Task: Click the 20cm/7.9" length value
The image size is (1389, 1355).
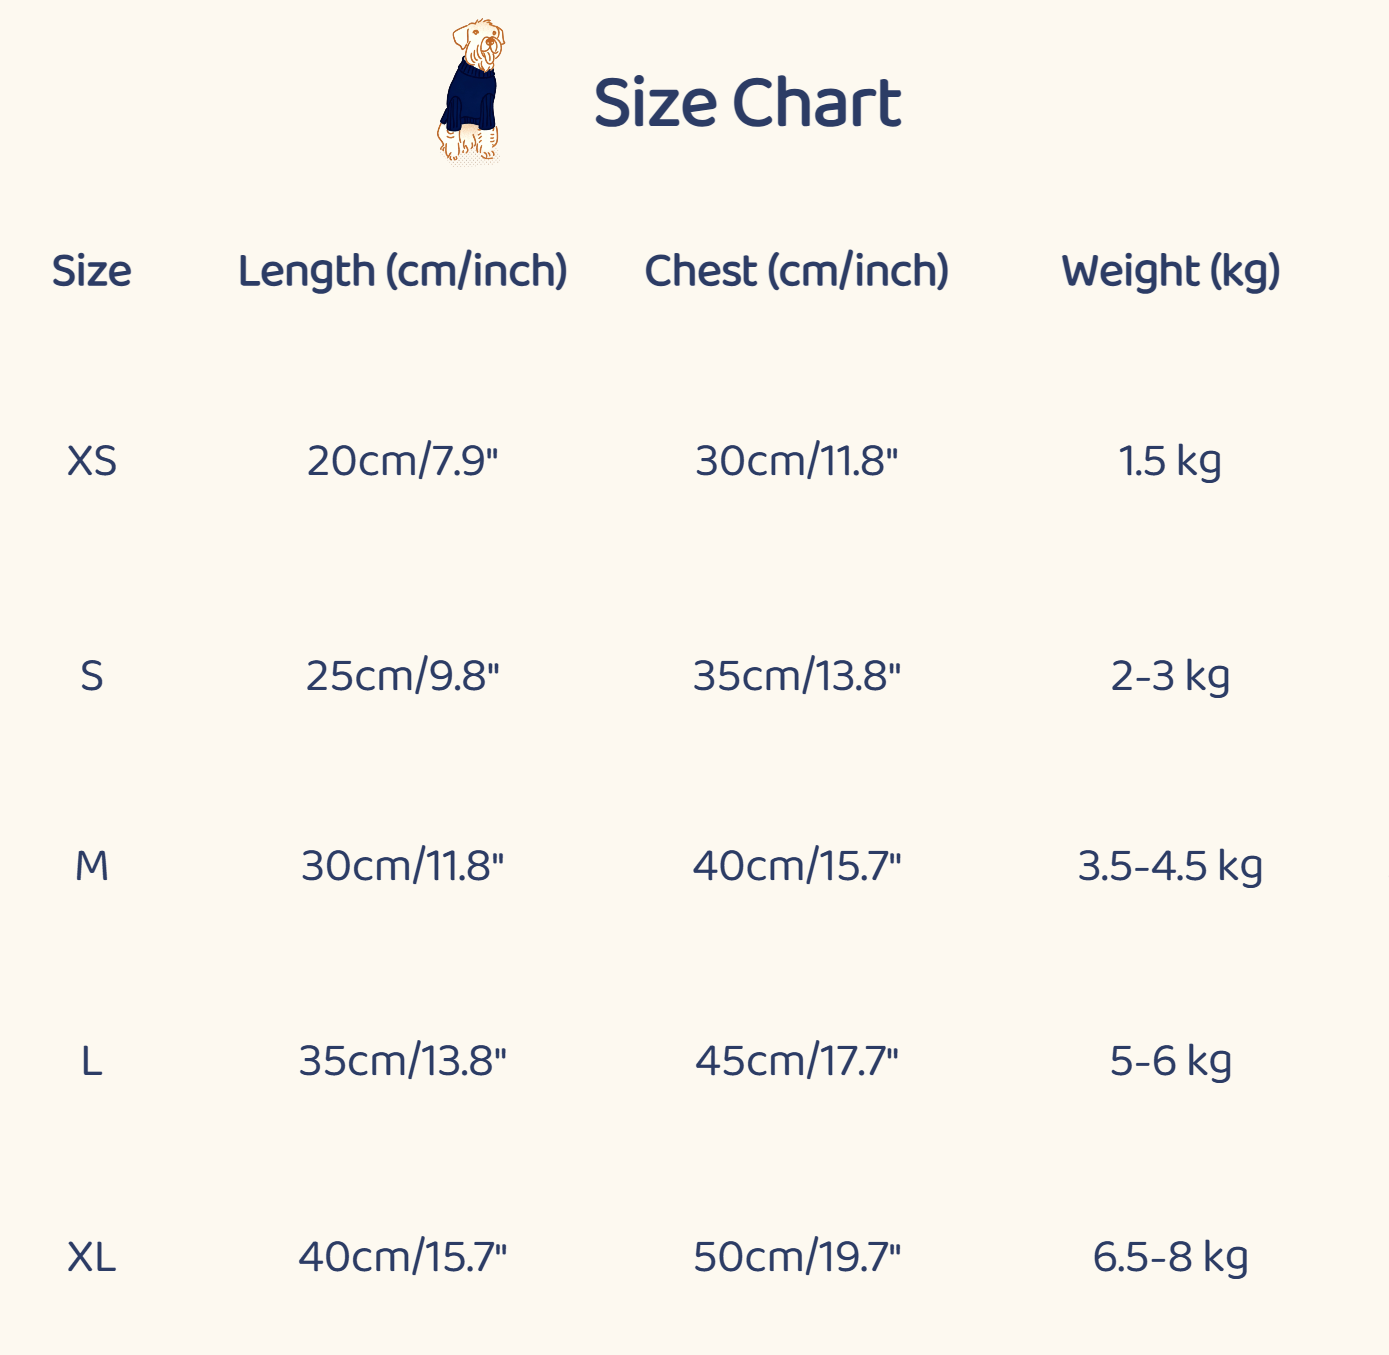Action: (x=402, y=461)
